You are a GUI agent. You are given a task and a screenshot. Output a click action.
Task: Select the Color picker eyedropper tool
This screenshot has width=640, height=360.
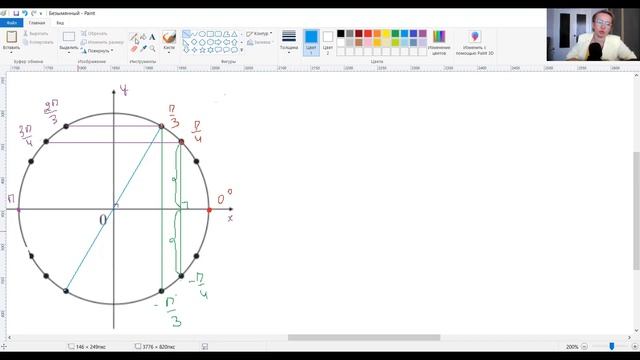pos(143,49)
